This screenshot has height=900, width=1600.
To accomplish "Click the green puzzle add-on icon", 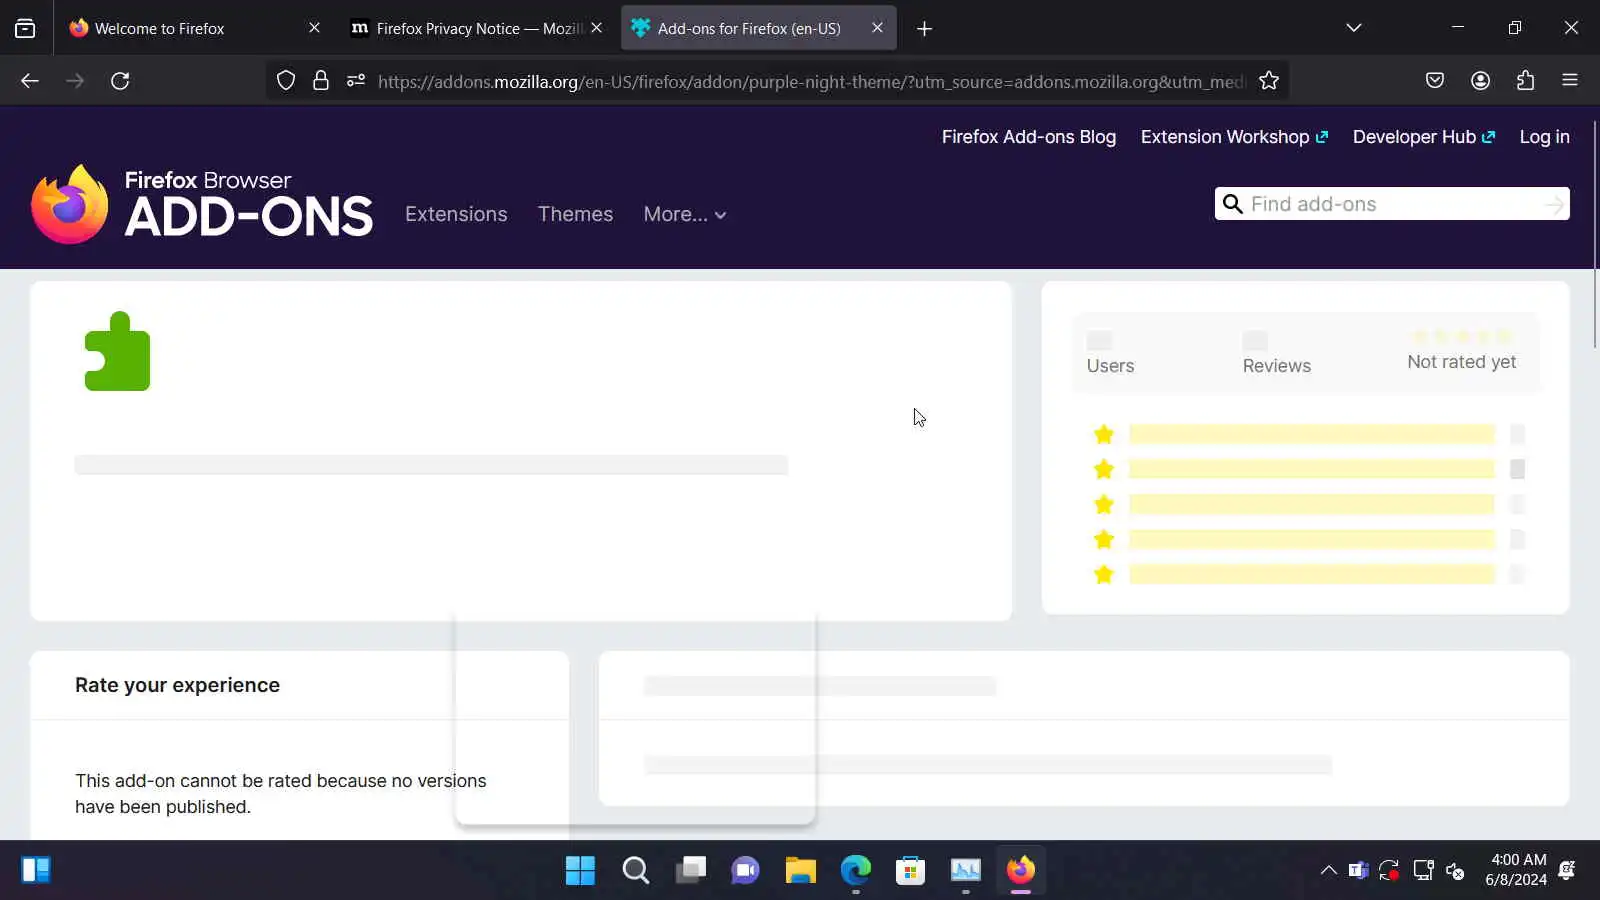I will 118,351.
